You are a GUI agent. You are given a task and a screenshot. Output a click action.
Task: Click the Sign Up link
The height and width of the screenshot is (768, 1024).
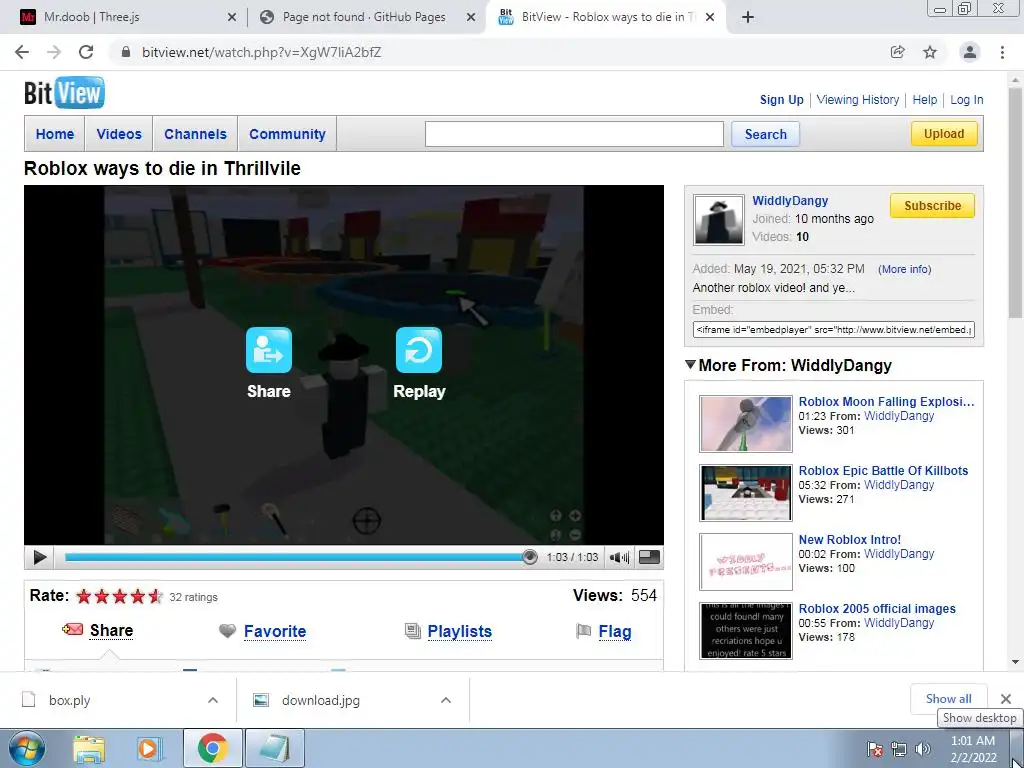coord(781,99)
